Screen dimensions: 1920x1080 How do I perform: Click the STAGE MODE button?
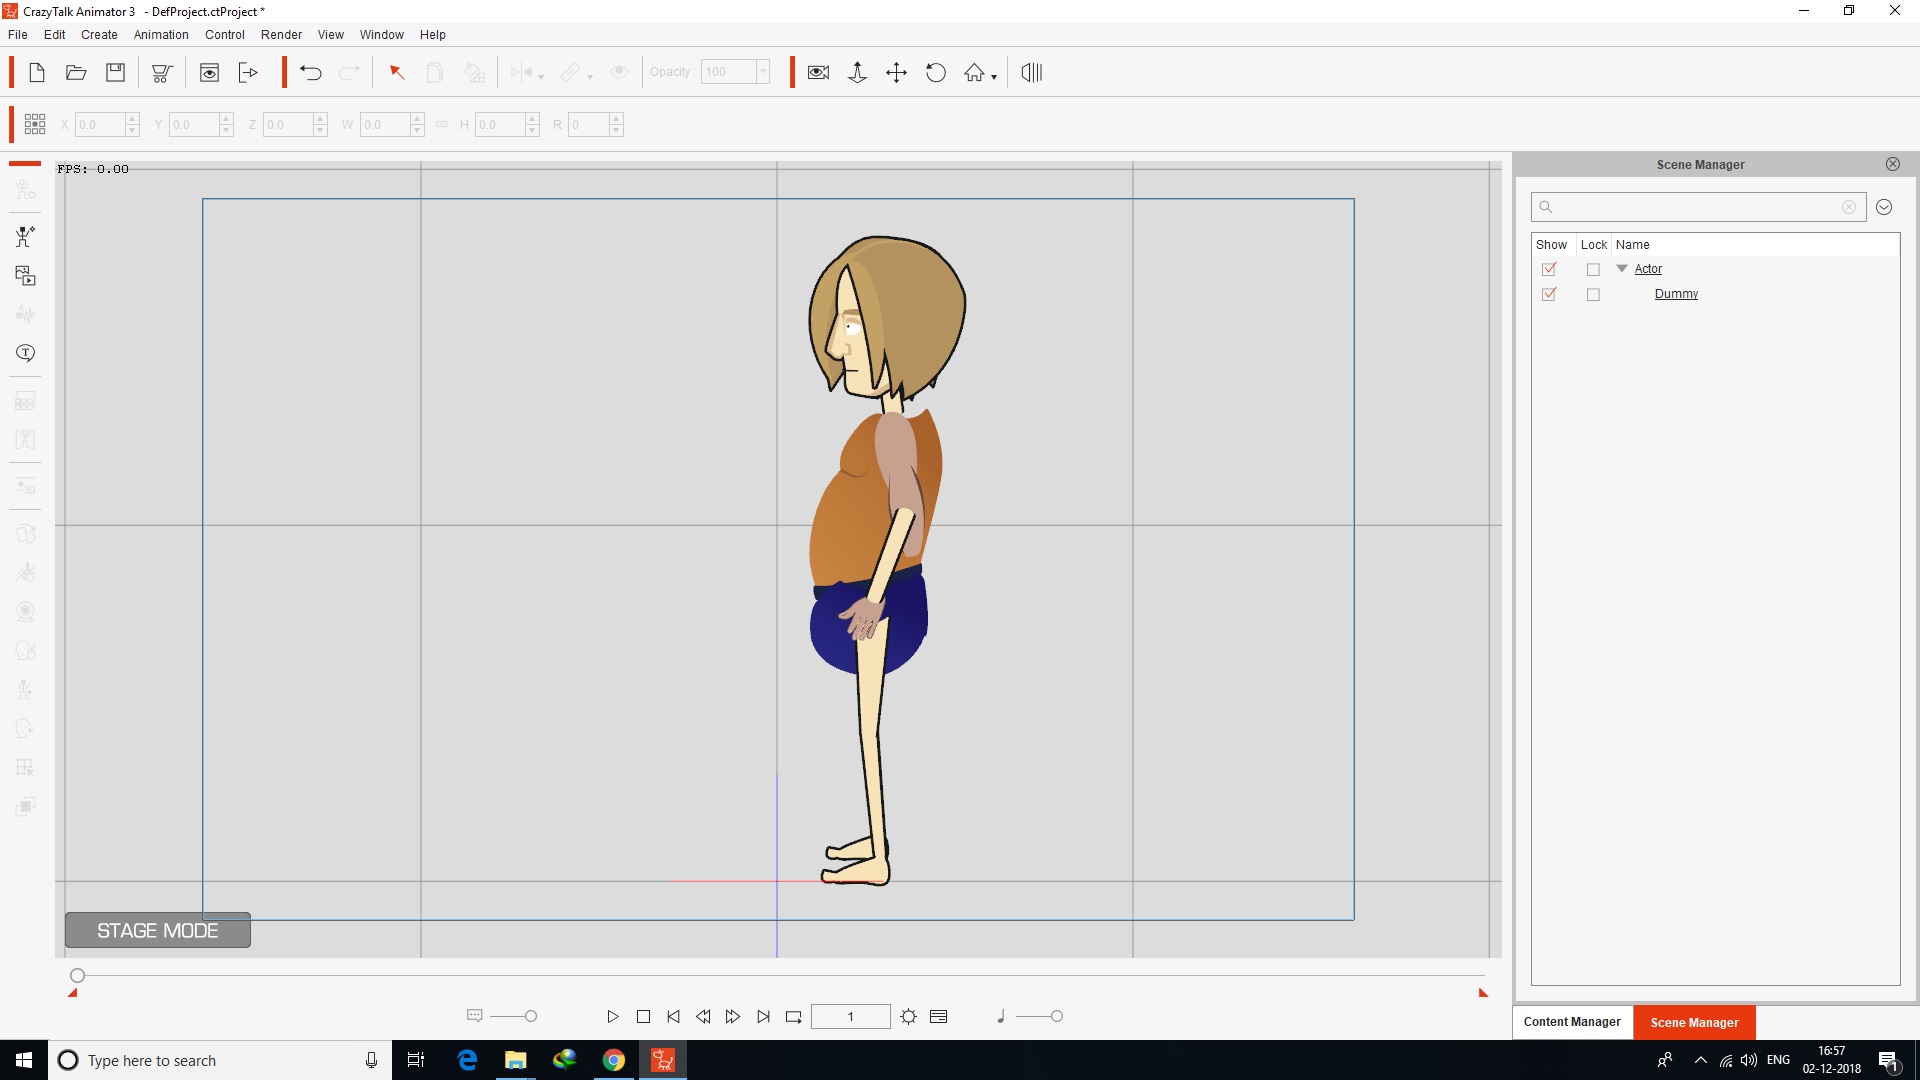158,930
